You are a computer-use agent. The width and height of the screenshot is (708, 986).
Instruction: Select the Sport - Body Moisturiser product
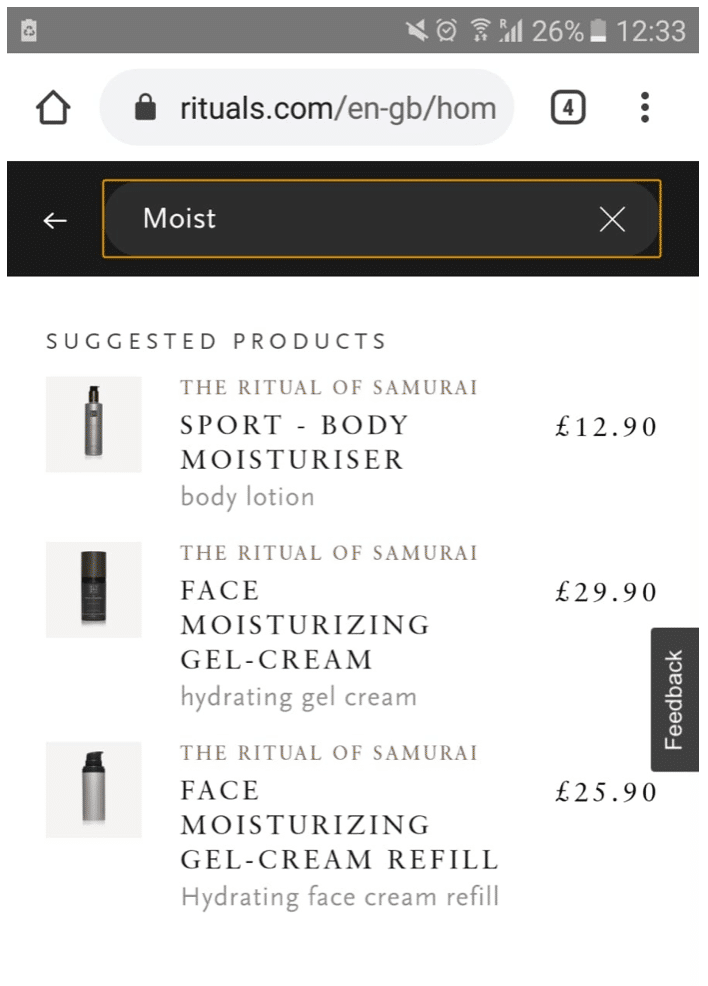pyautogui.click(x=293, y=442)
